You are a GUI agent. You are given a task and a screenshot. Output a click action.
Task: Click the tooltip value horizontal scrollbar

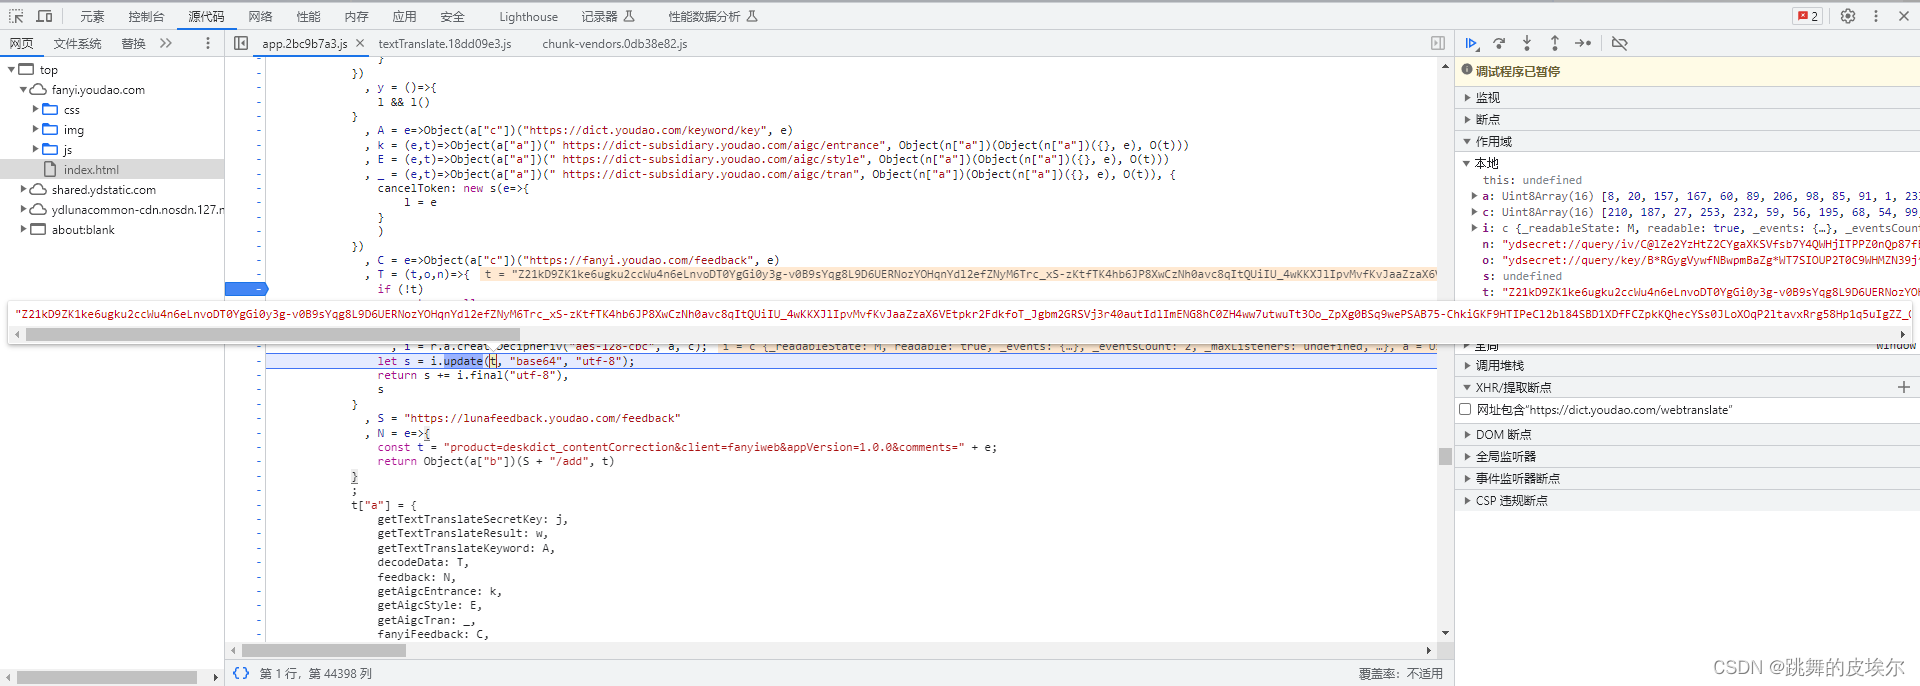click(x=273, y=334)
